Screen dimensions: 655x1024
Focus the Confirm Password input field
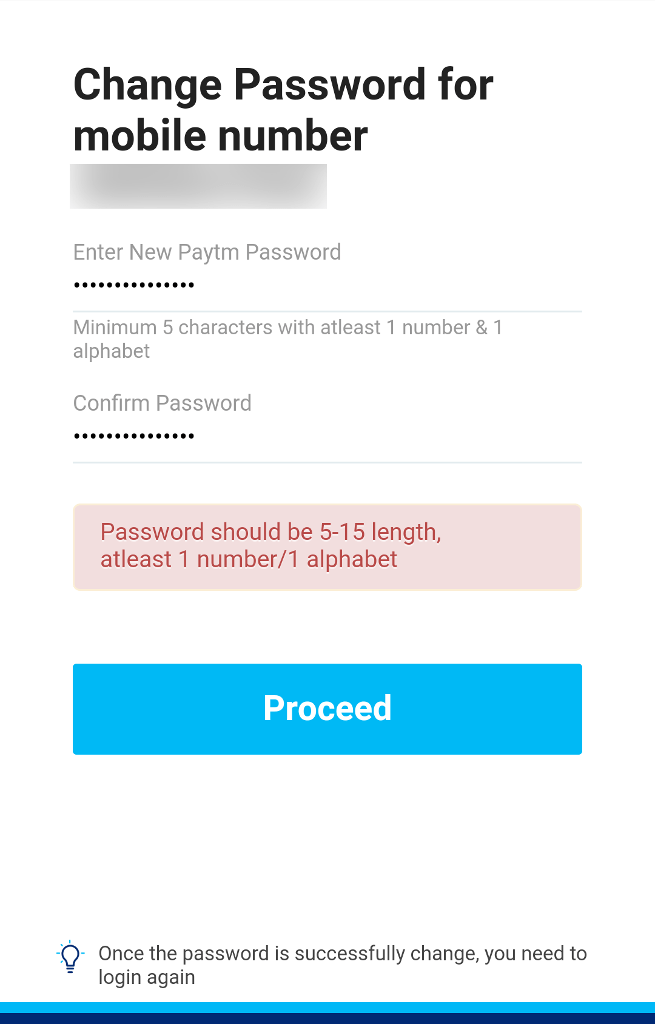(x=326, y=437)
